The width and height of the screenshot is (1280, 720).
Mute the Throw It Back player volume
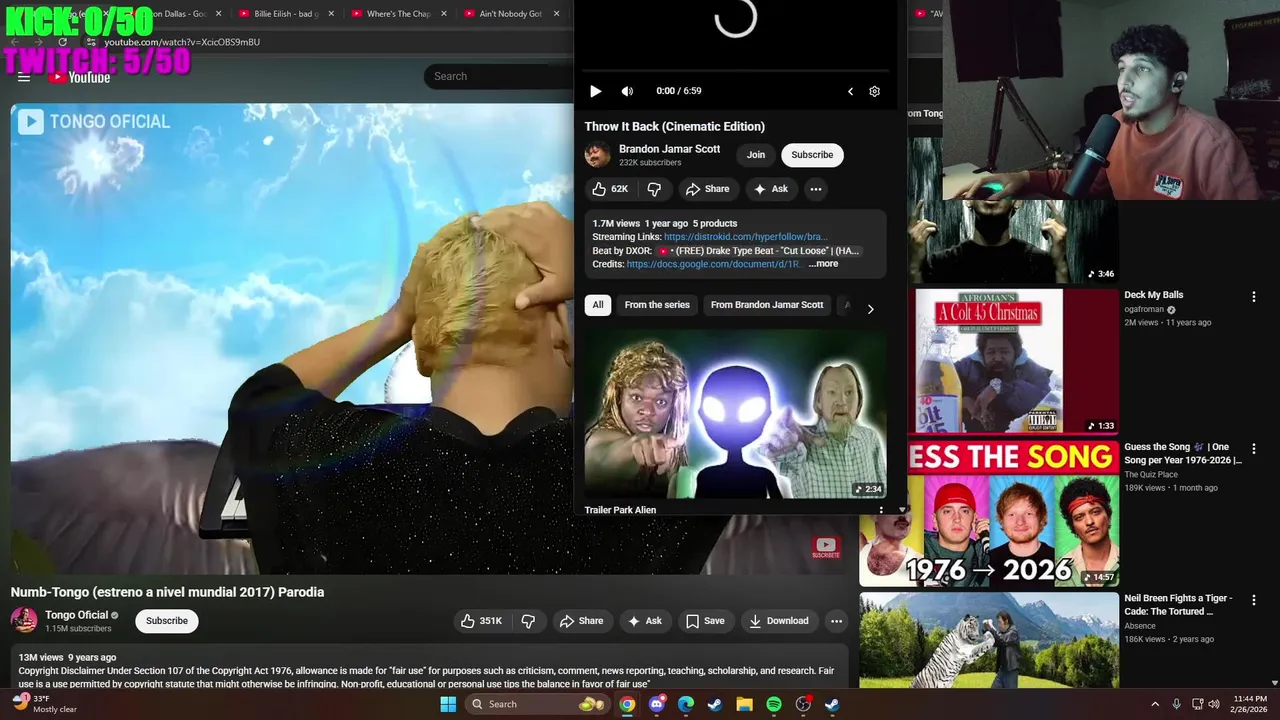point(627,91)
